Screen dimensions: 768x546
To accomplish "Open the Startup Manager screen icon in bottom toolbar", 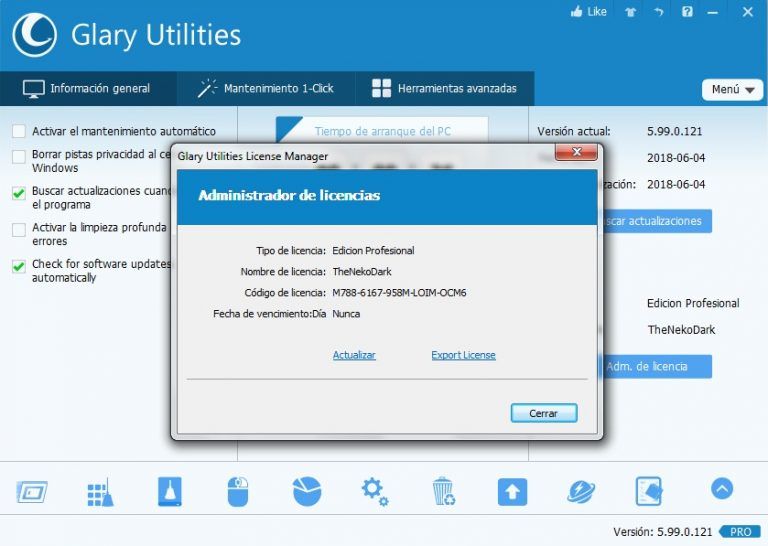I will pyautogui.click(x=32, y=492).
